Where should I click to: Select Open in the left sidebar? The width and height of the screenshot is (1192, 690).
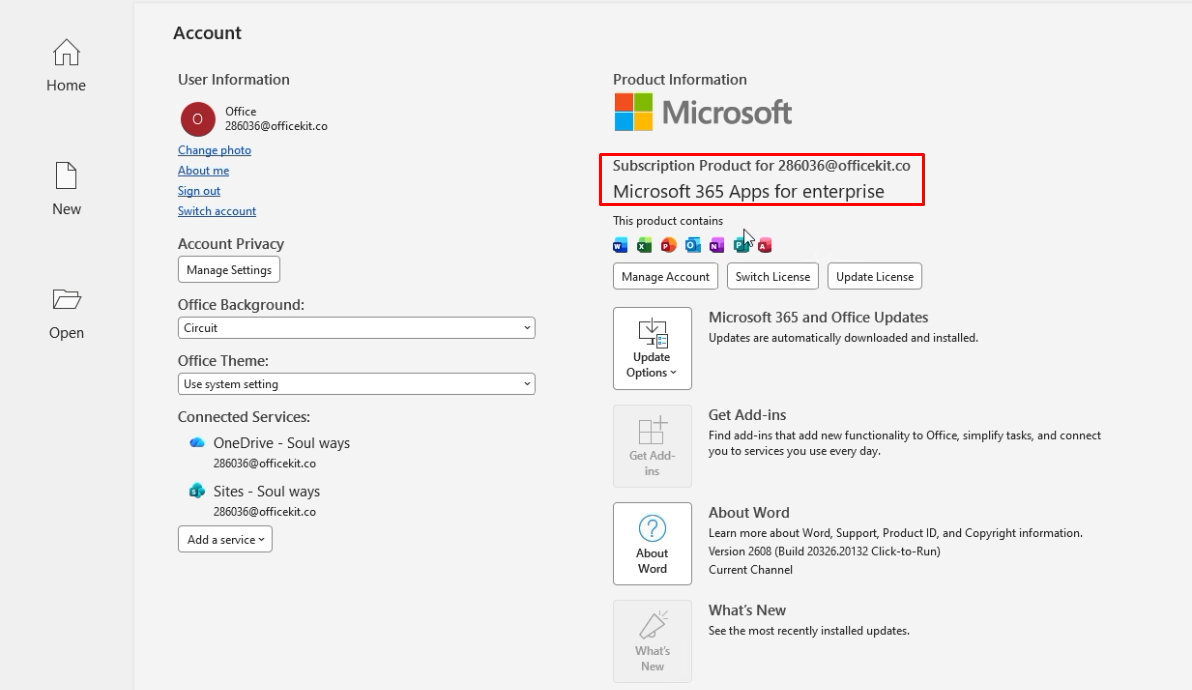pyautogui.click(x=66, y=314)
